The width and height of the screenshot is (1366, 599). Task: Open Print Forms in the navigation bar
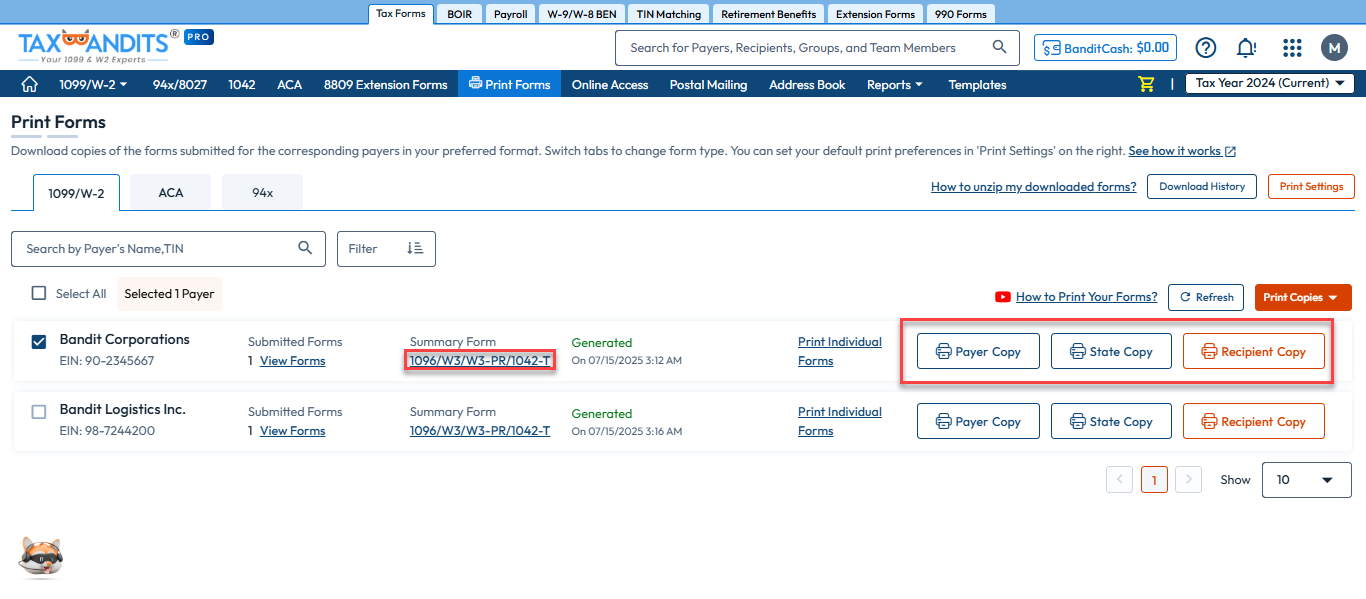(510, 84)
